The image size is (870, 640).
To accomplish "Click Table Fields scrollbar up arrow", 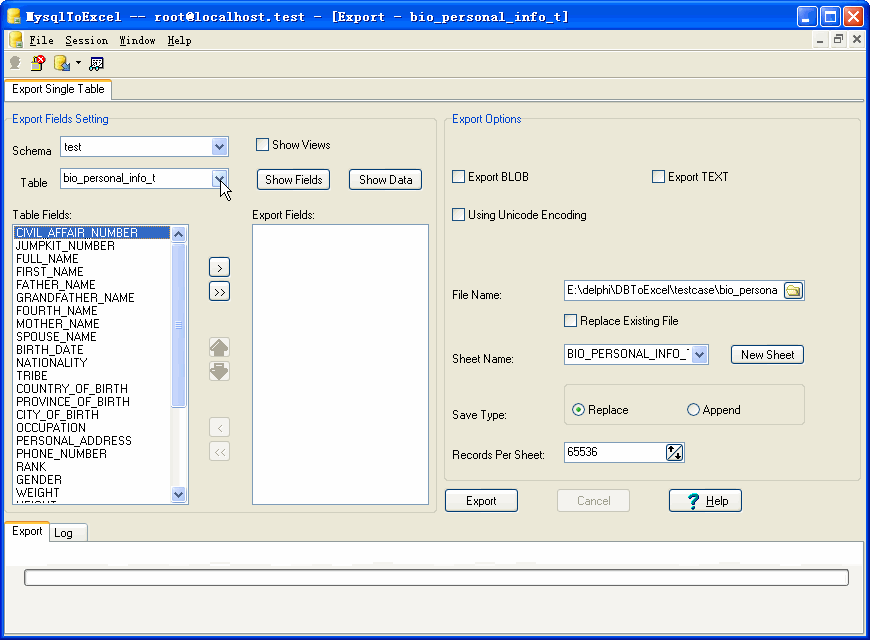I will (x=179, y=234).
